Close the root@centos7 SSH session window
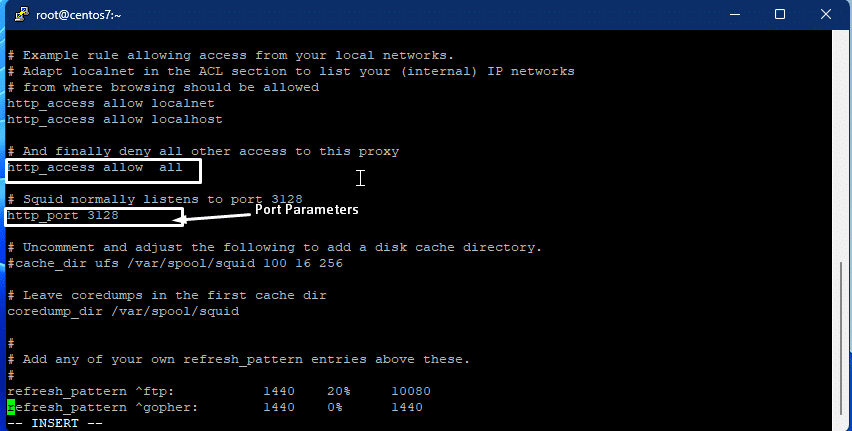 tap(826, 14)
